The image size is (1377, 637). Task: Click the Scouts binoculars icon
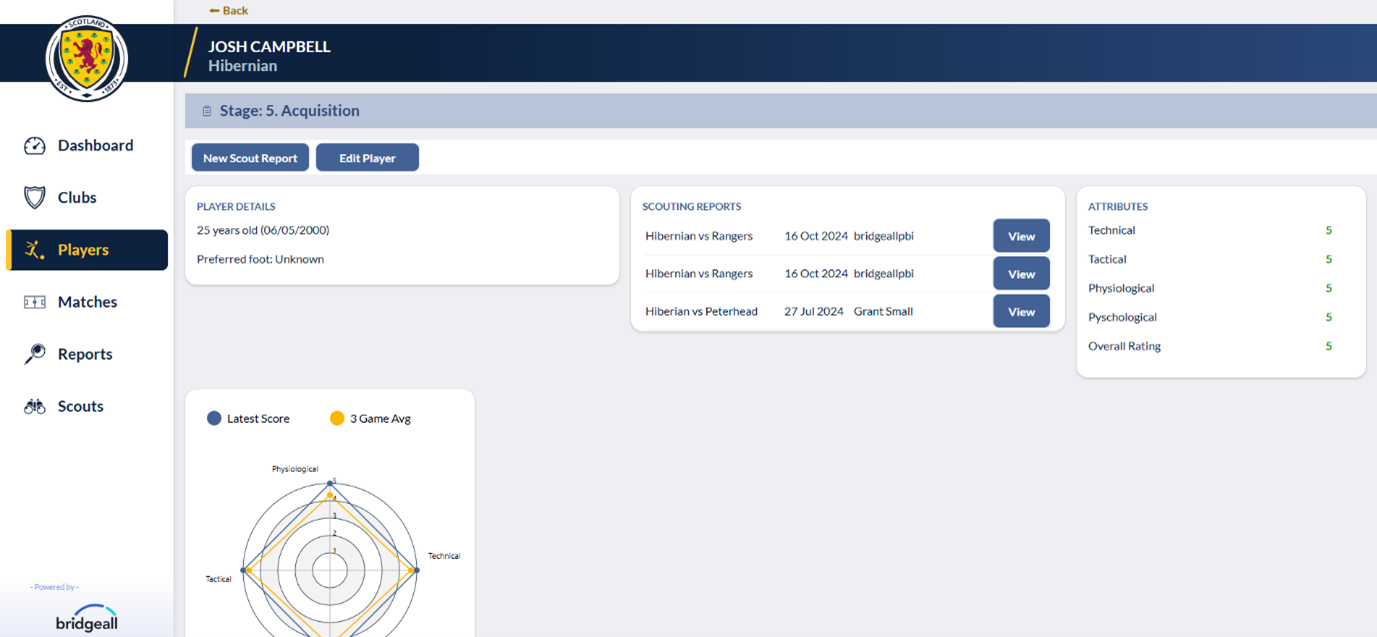(x=35, y=407)
